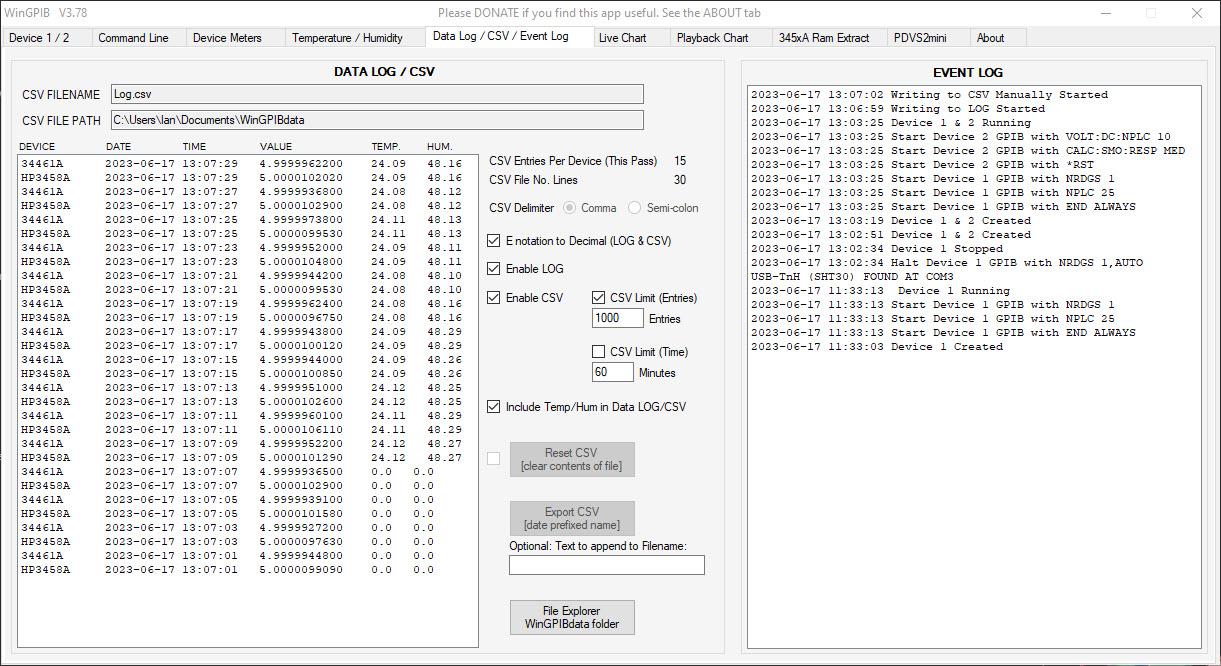Click the File Explorer WinGPIBdata folder button
Image resolution: width=1221 pixels, height=666 pixels.
(x=572, y=617)
